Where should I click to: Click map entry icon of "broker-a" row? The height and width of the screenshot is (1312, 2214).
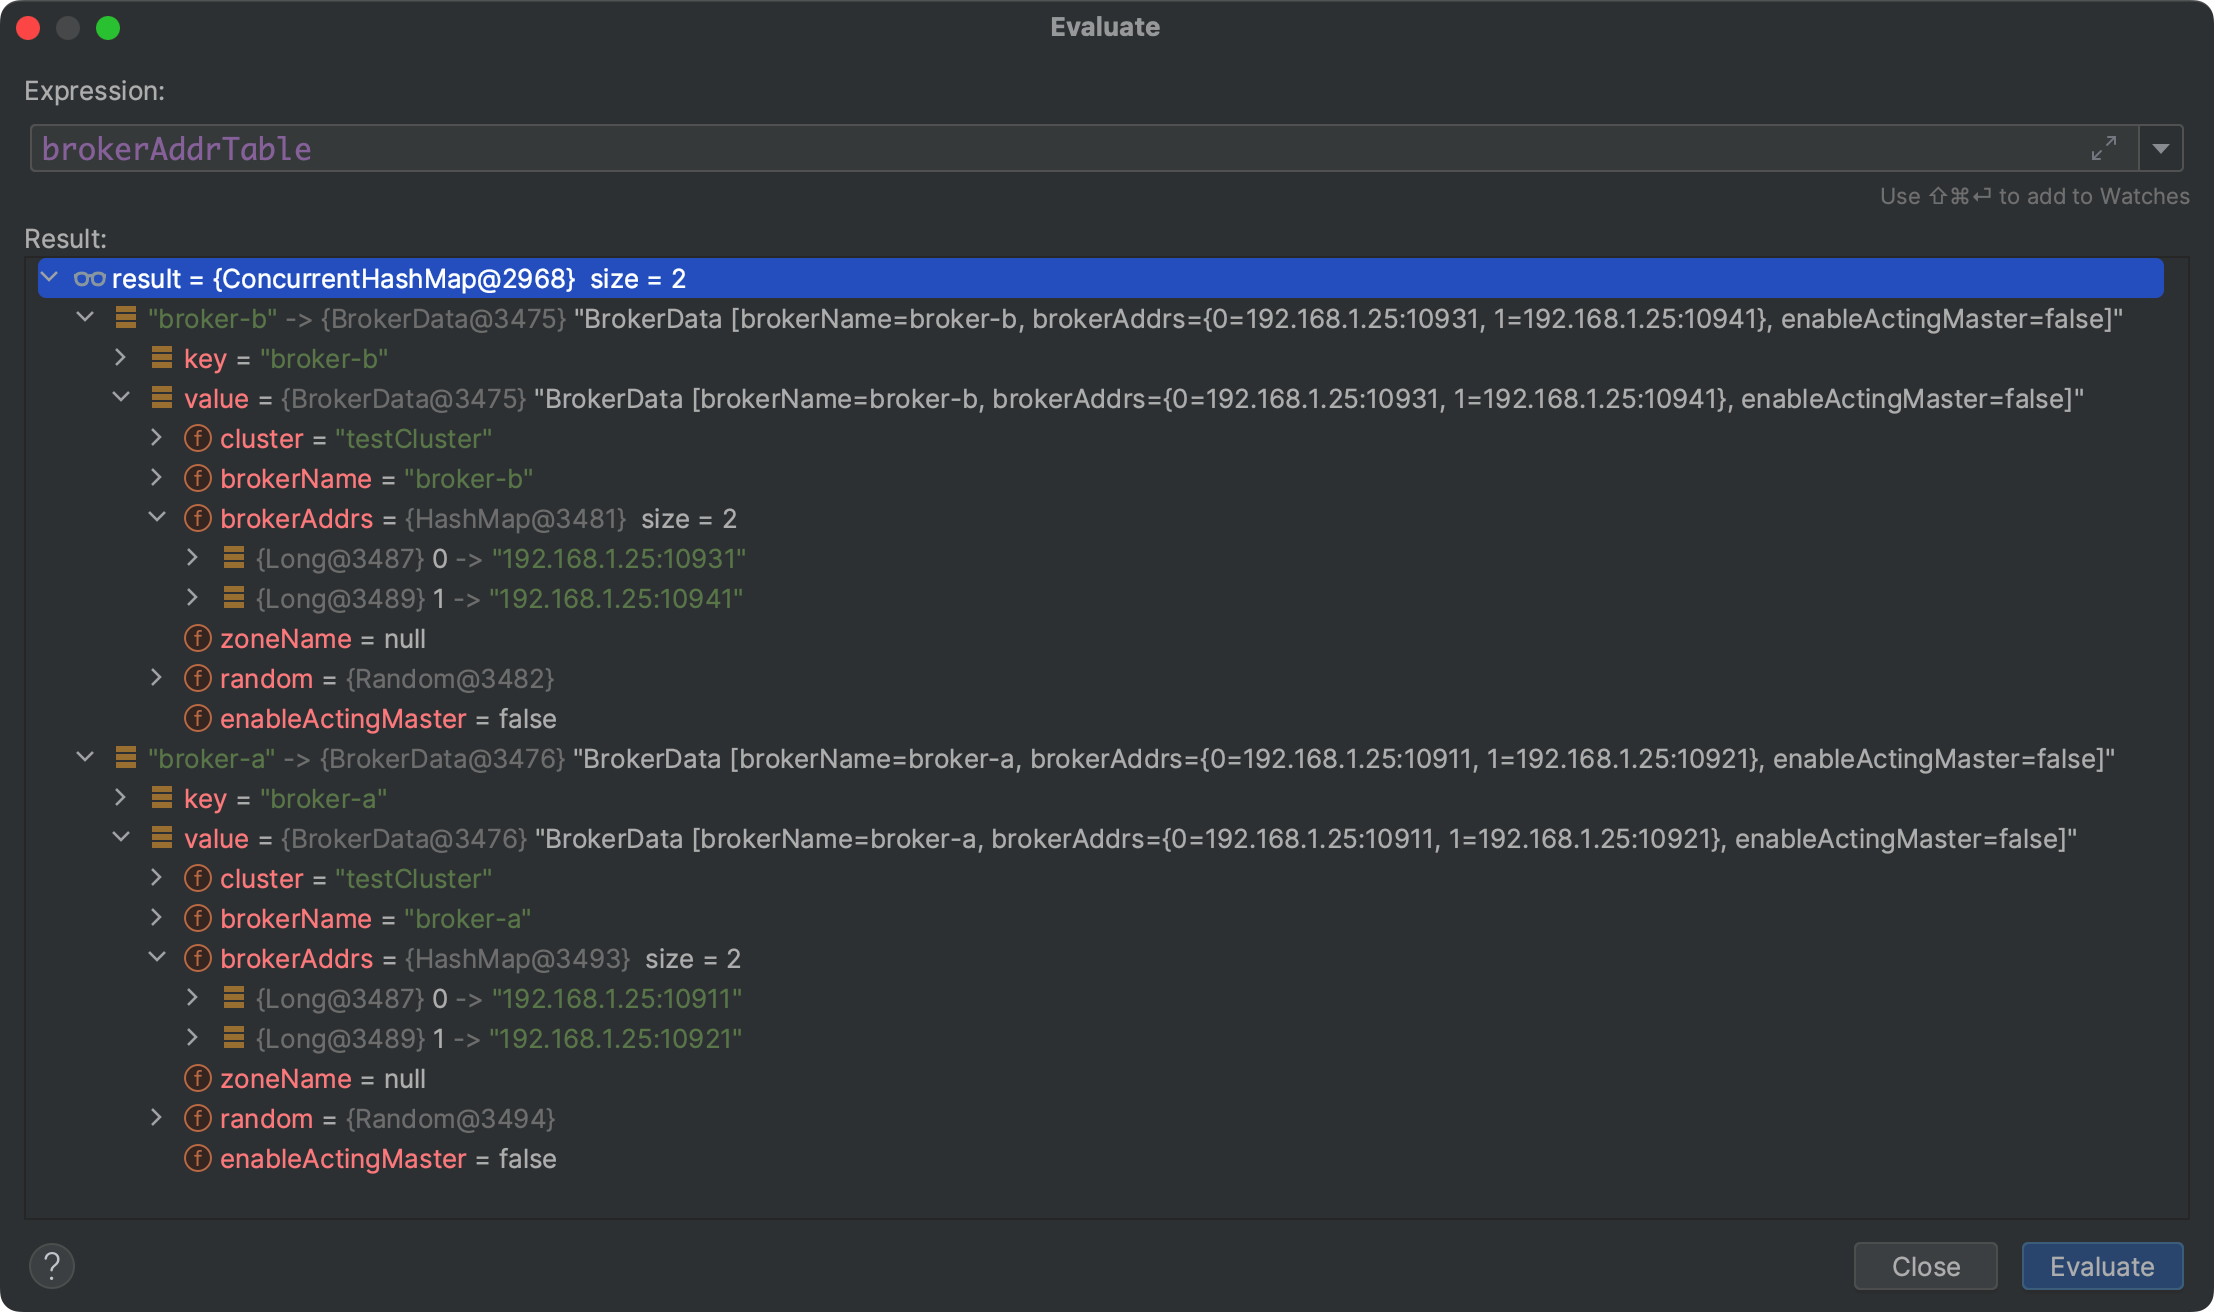[126, 758]
